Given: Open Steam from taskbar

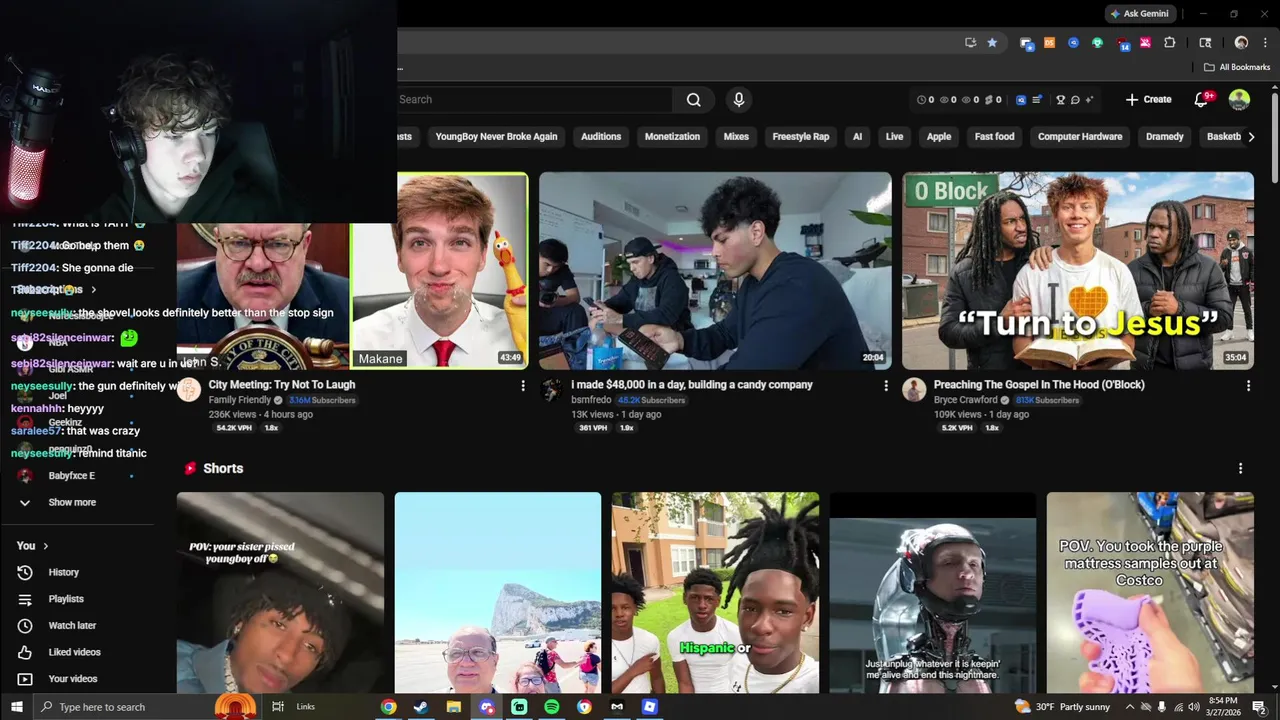Looking at the screenshot, I should [x=421, y=707].
